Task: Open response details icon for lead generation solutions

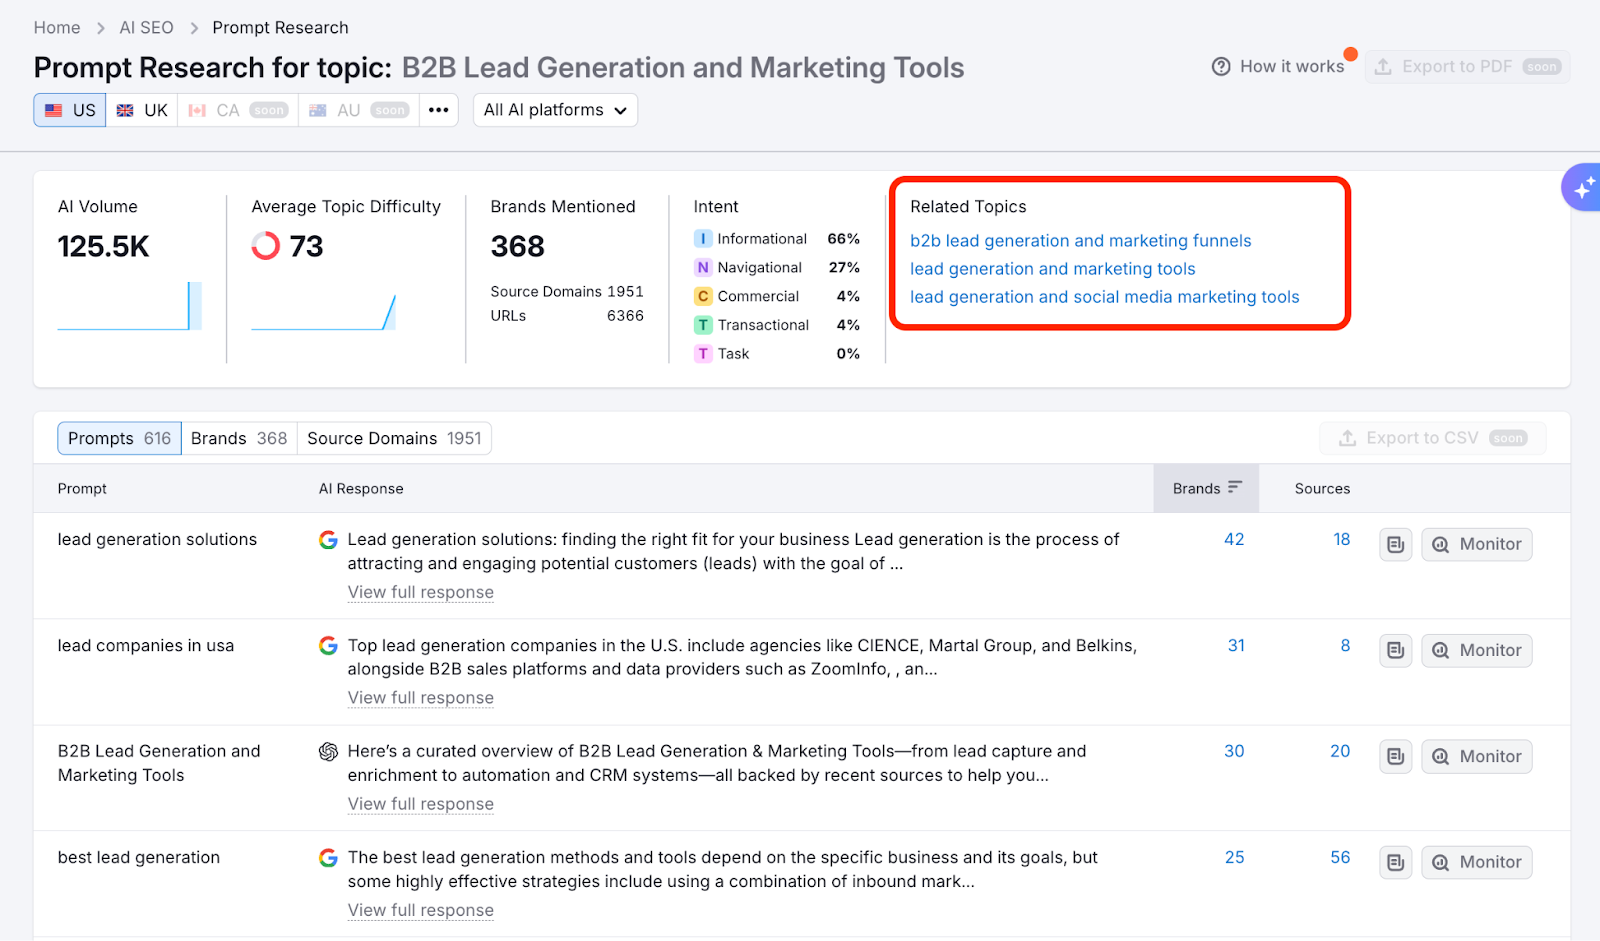Action: point(1395,545)
